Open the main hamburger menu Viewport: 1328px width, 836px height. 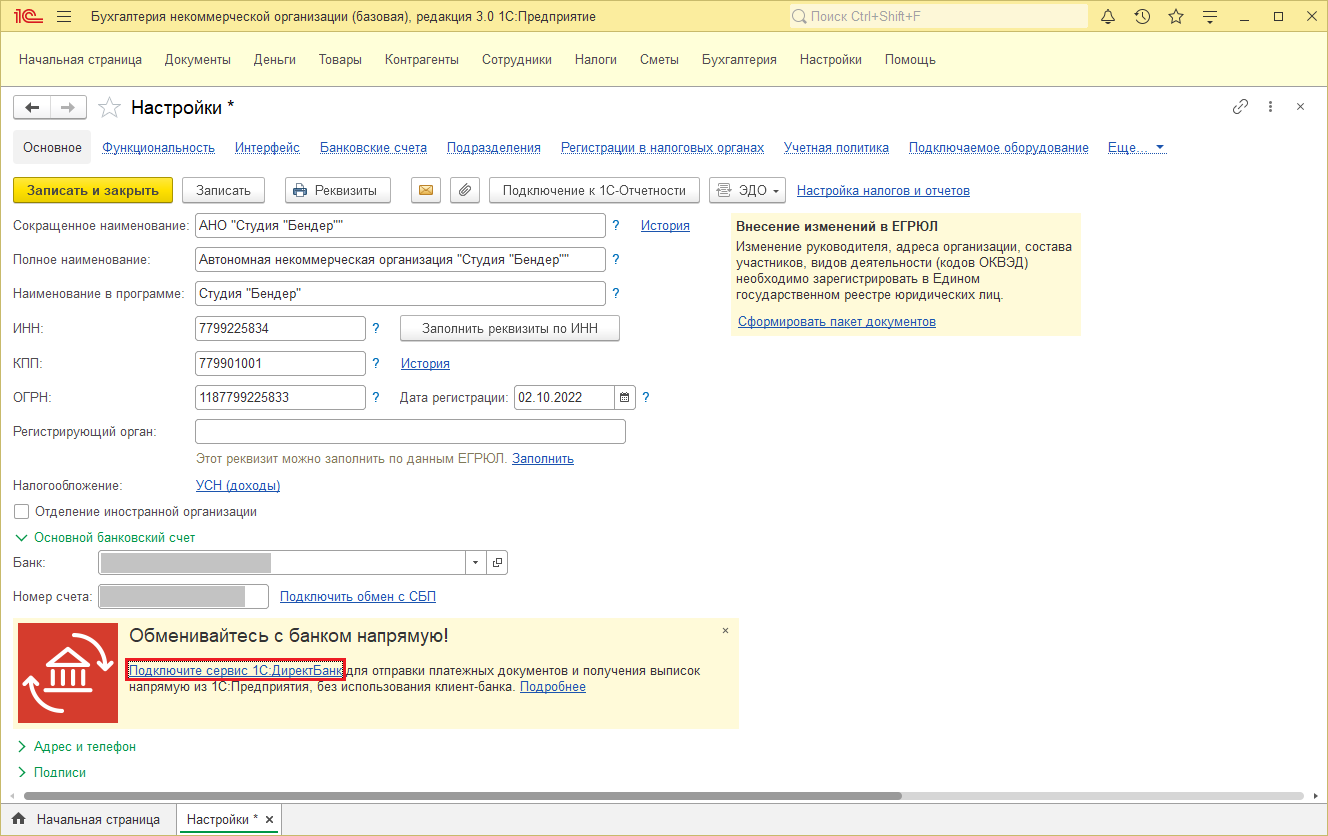[x=64, y=17]
